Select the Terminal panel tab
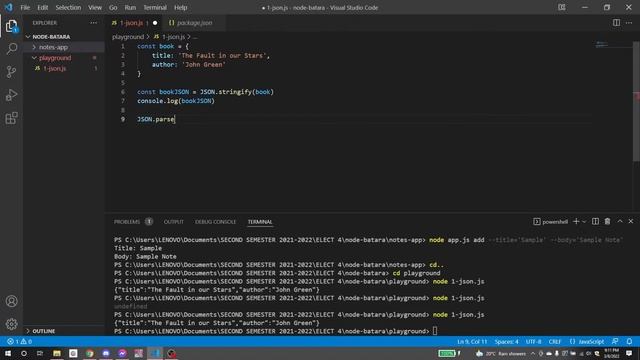Image resolution: width=640 pixels, height=360 pixels. [x=260, y=222]
